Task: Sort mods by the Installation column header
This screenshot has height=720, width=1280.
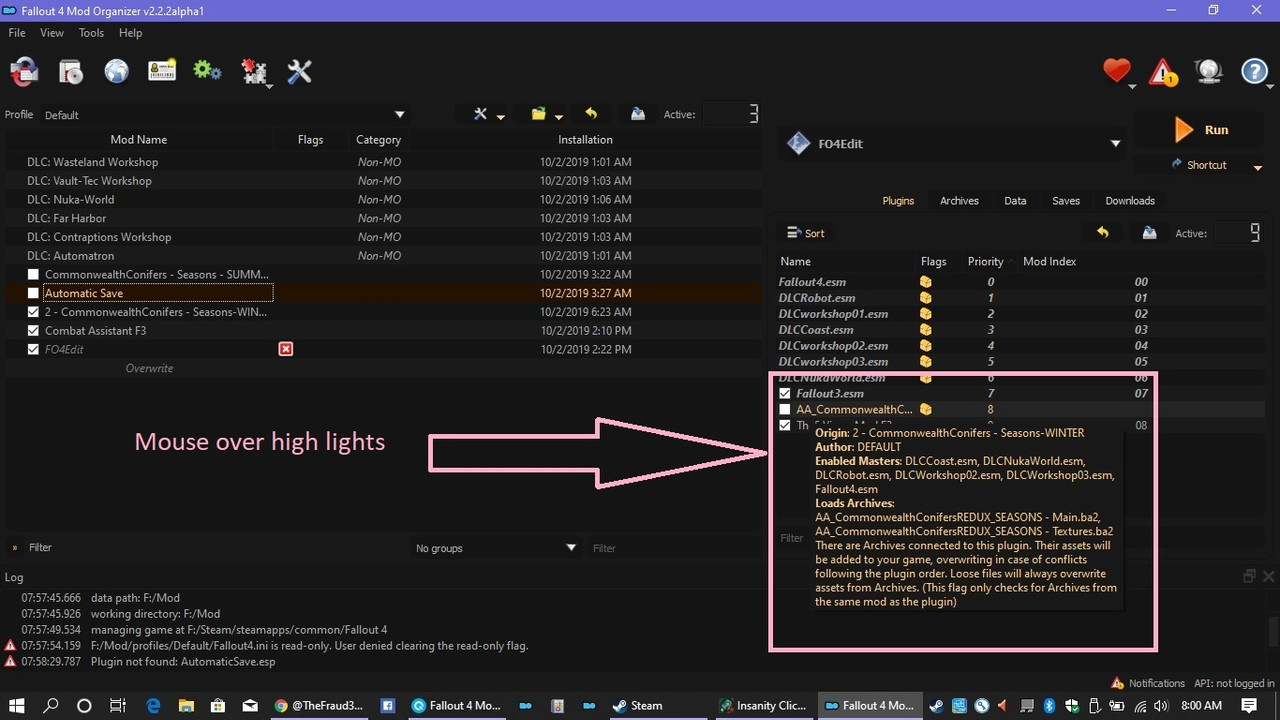Action: click(585, 140)
